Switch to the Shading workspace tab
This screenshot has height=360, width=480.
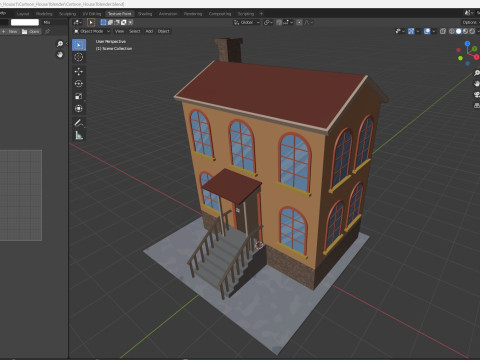(145, 14)
